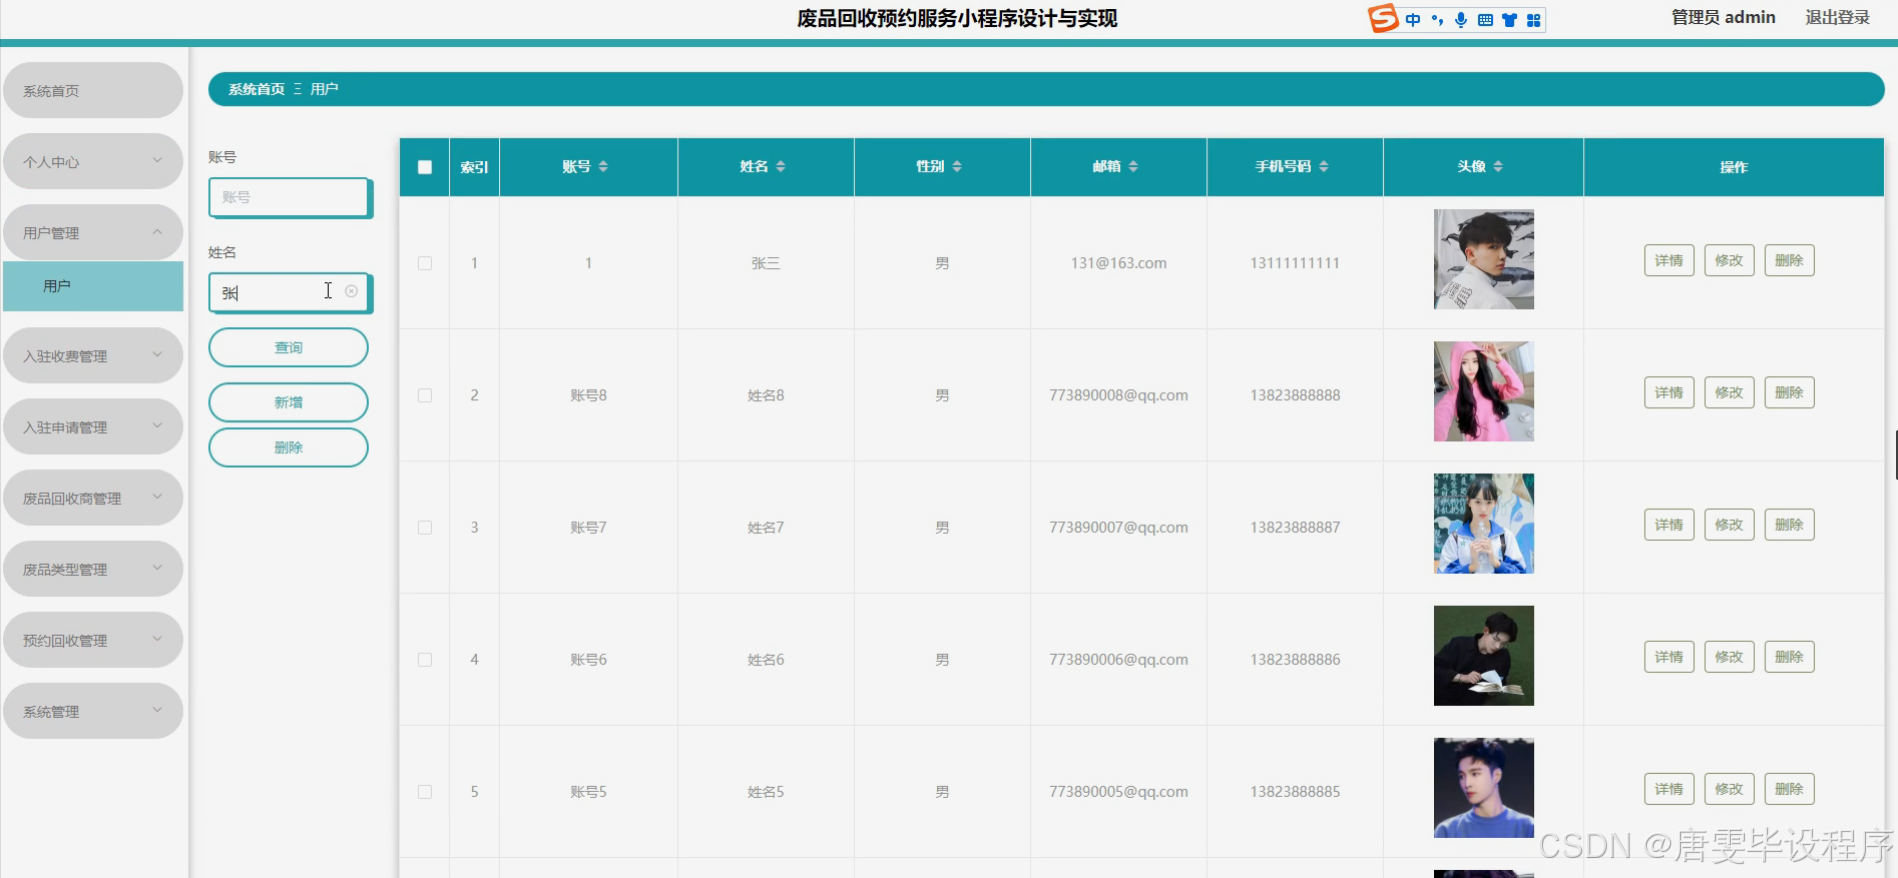1898x878 pixels.
Task: Sort the table by the 账号 column arrows
Action: [603, 167]
